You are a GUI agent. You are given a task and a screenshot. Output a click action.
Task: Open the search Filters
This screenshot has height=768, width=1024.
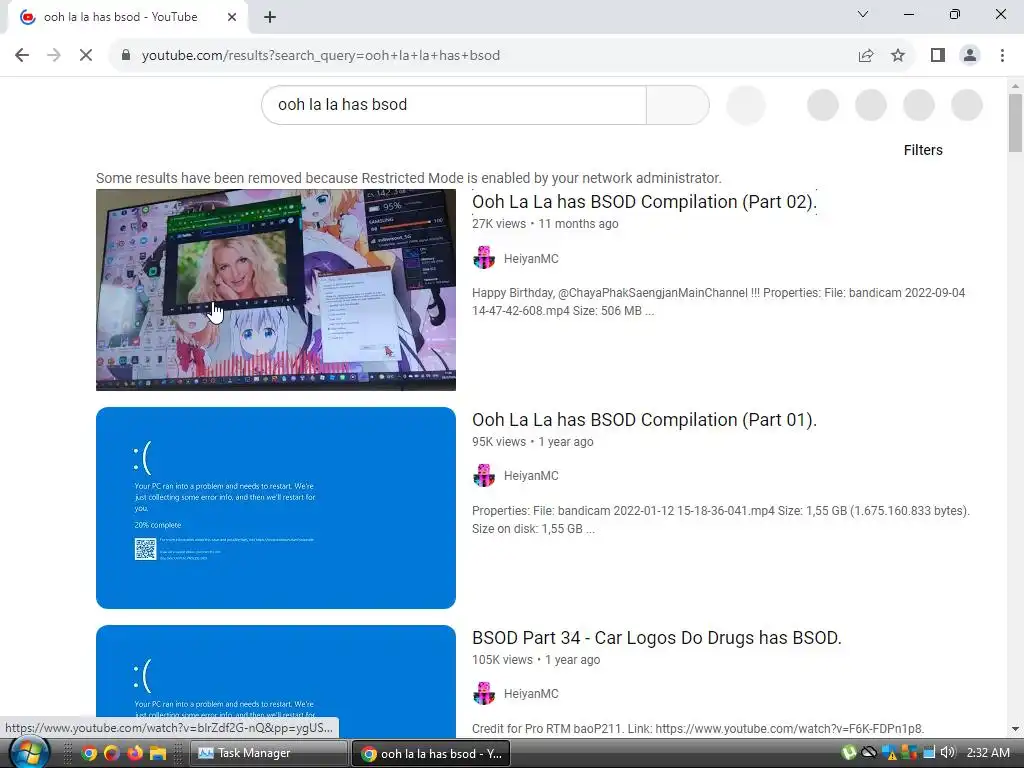pos(923,150)
